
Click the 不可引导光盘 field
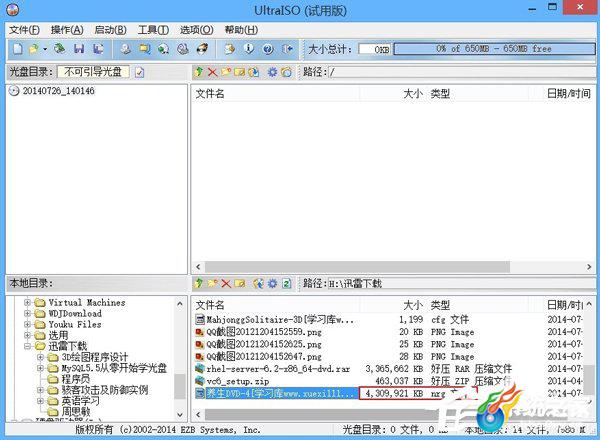click(x=93, y=72)
